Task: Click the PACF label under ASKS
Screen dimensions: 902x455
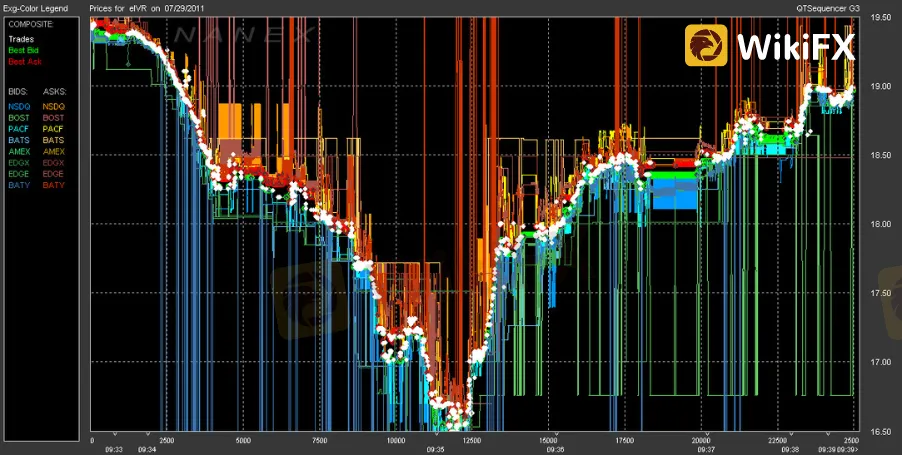Action: [x=54, y=129]
